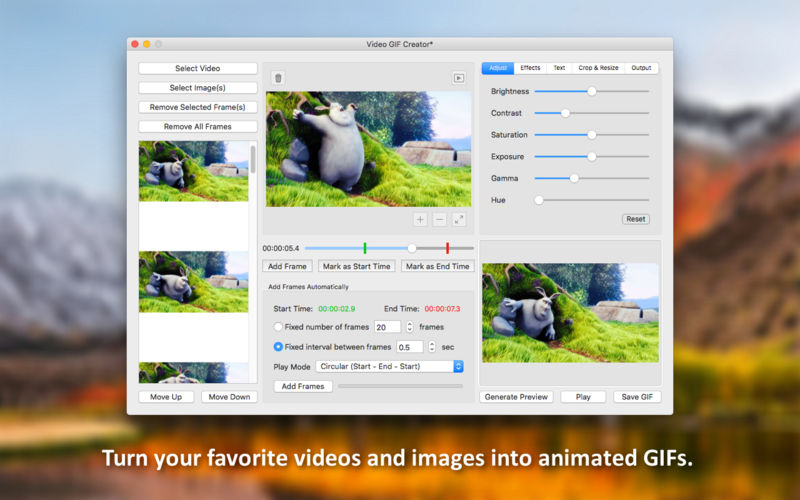Select Fixed number of frames option
Viewport: 800px width, 500px height.
click(278, 327)
